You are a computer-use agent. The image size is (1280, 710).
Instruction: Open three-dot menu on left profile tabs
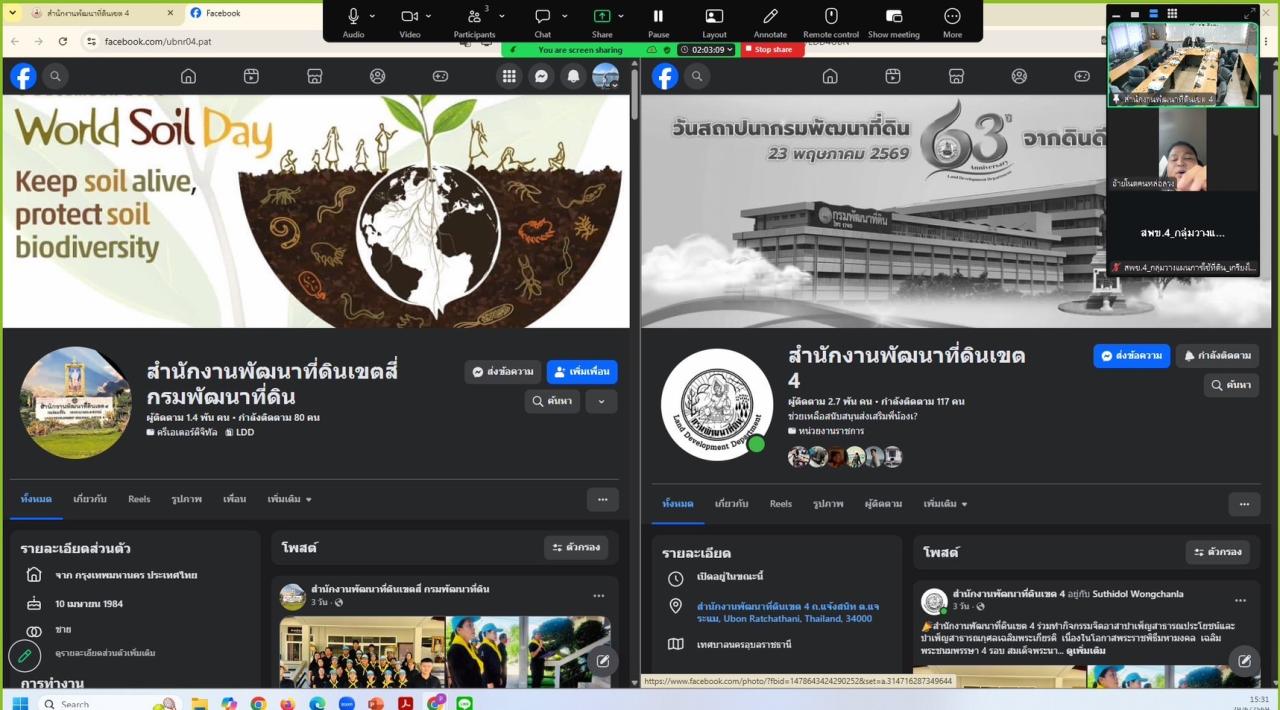point(602,499)
